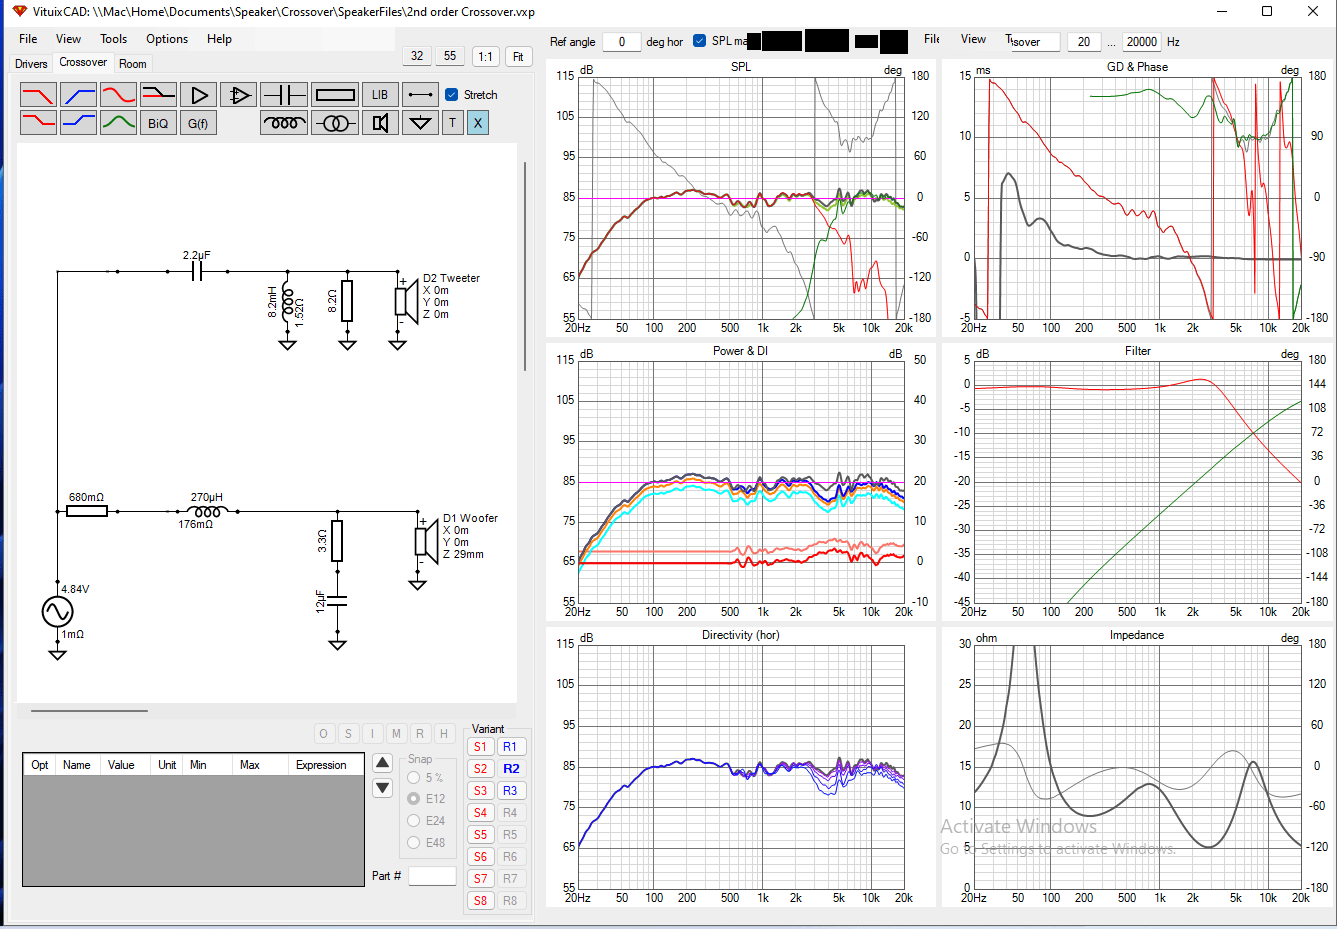Select the E48 snap radio button
Screen dimensions: 1337x929
click(414, 843)
